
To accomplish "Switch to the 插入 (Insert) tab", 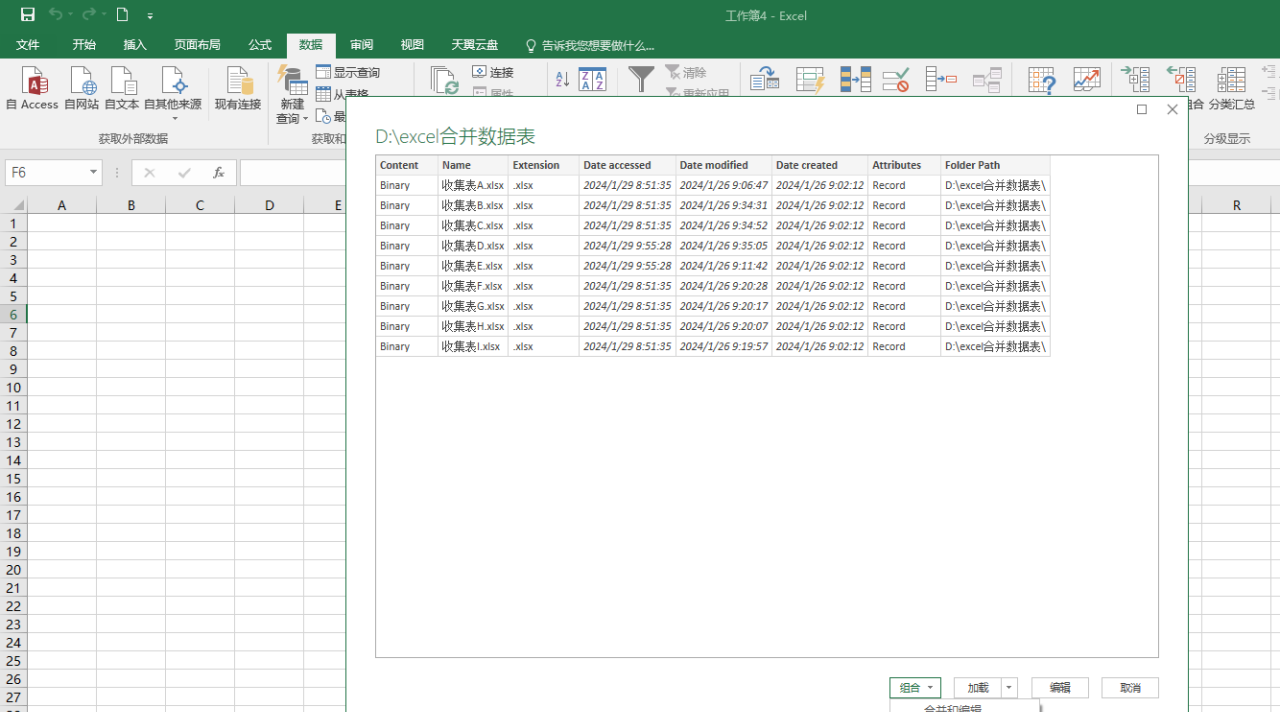I will [135, 45].
